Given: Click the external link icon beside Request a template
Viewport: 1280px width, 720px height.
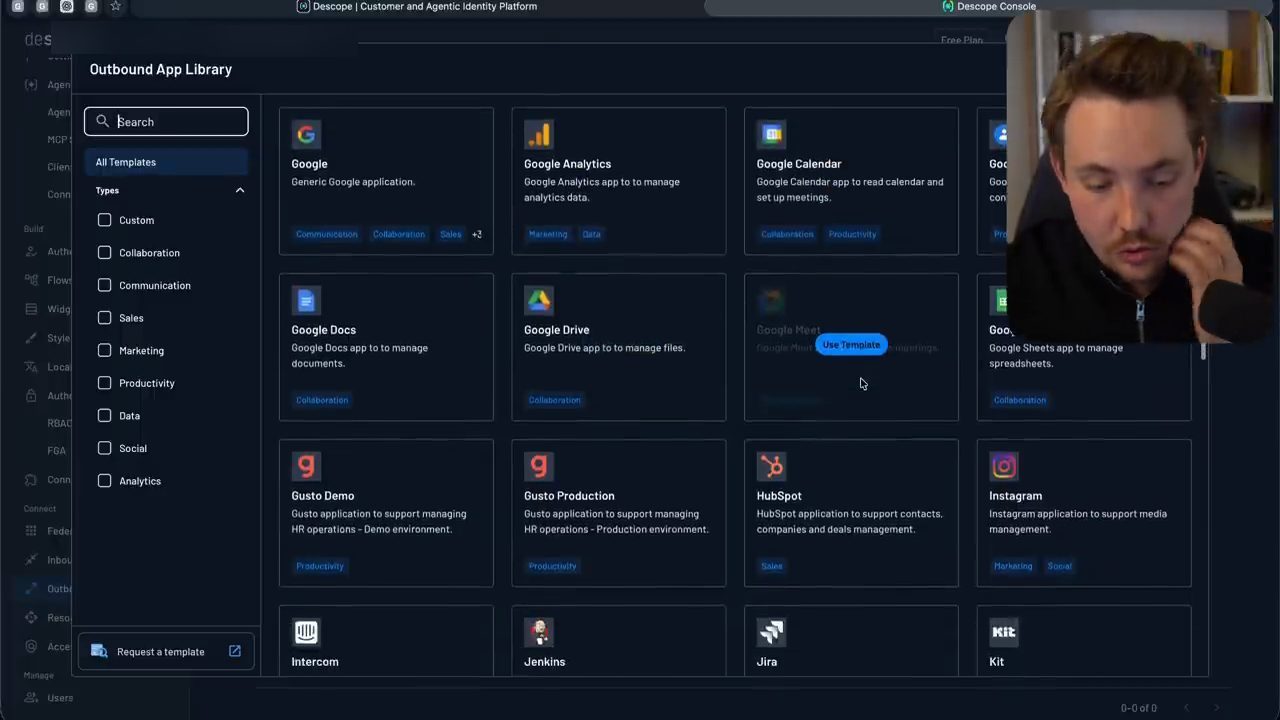Looking at the screenshot, I should tap(235, 651).
